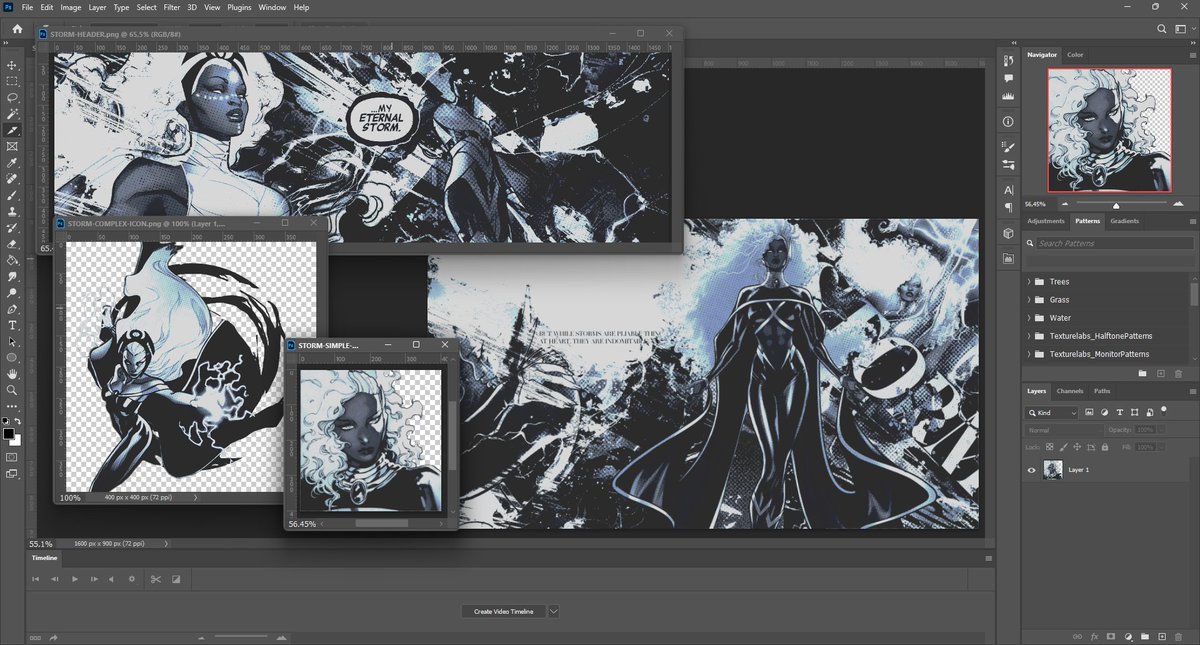Viewport: 1200px width, 645px height.
Task: Switch to the Color tab
Action: pos(1075,55)
